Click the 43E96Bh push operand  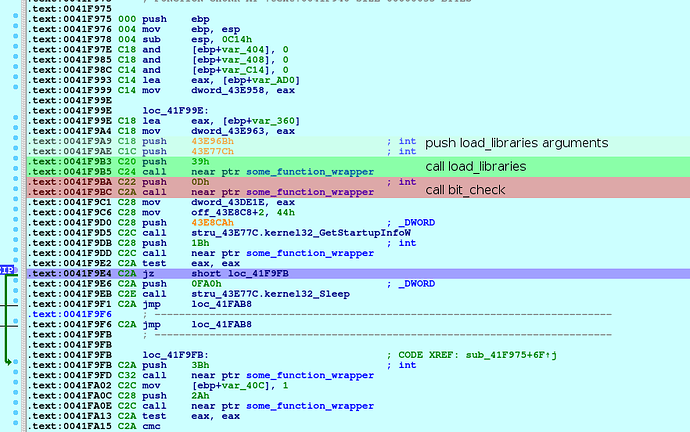[213, 141]
